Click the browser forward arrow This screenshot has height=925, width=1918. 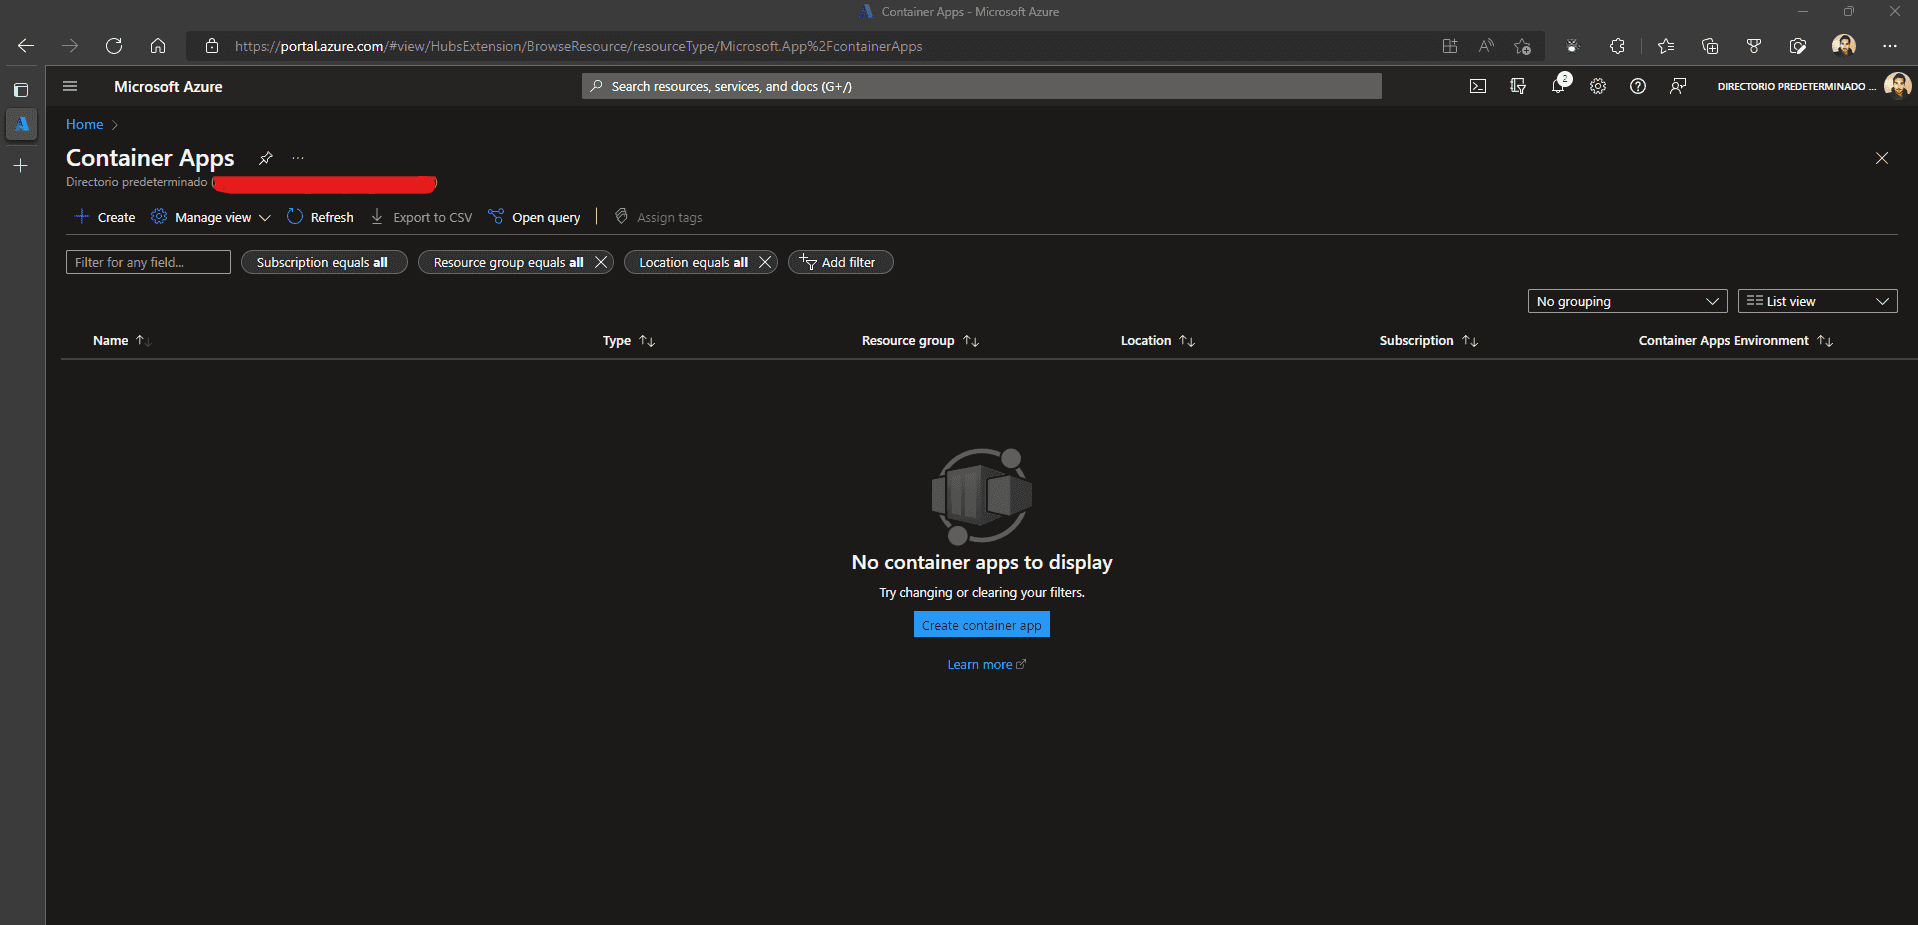[x=70, y=46]
